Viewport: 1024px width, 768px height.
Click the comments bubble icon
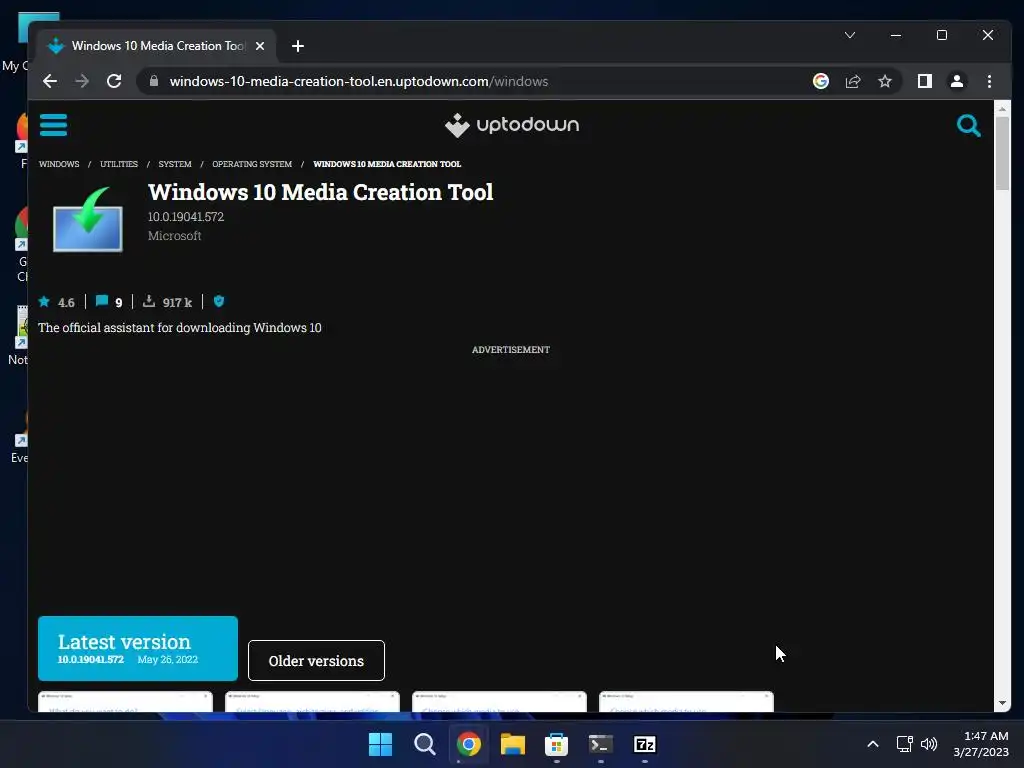pyautogui.click(x=102, y=301)
